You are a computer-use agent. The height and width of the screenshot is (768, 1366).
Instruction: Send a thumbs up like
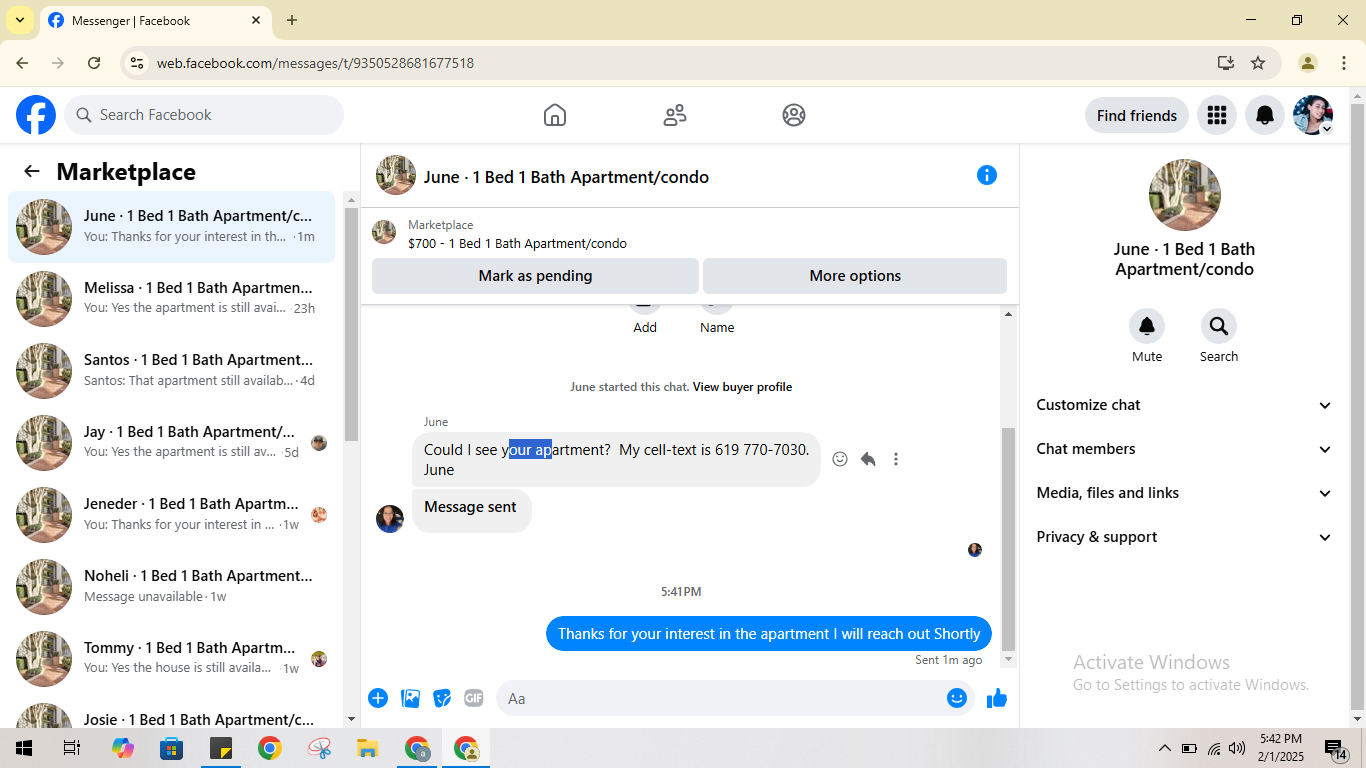click(997, 698)
